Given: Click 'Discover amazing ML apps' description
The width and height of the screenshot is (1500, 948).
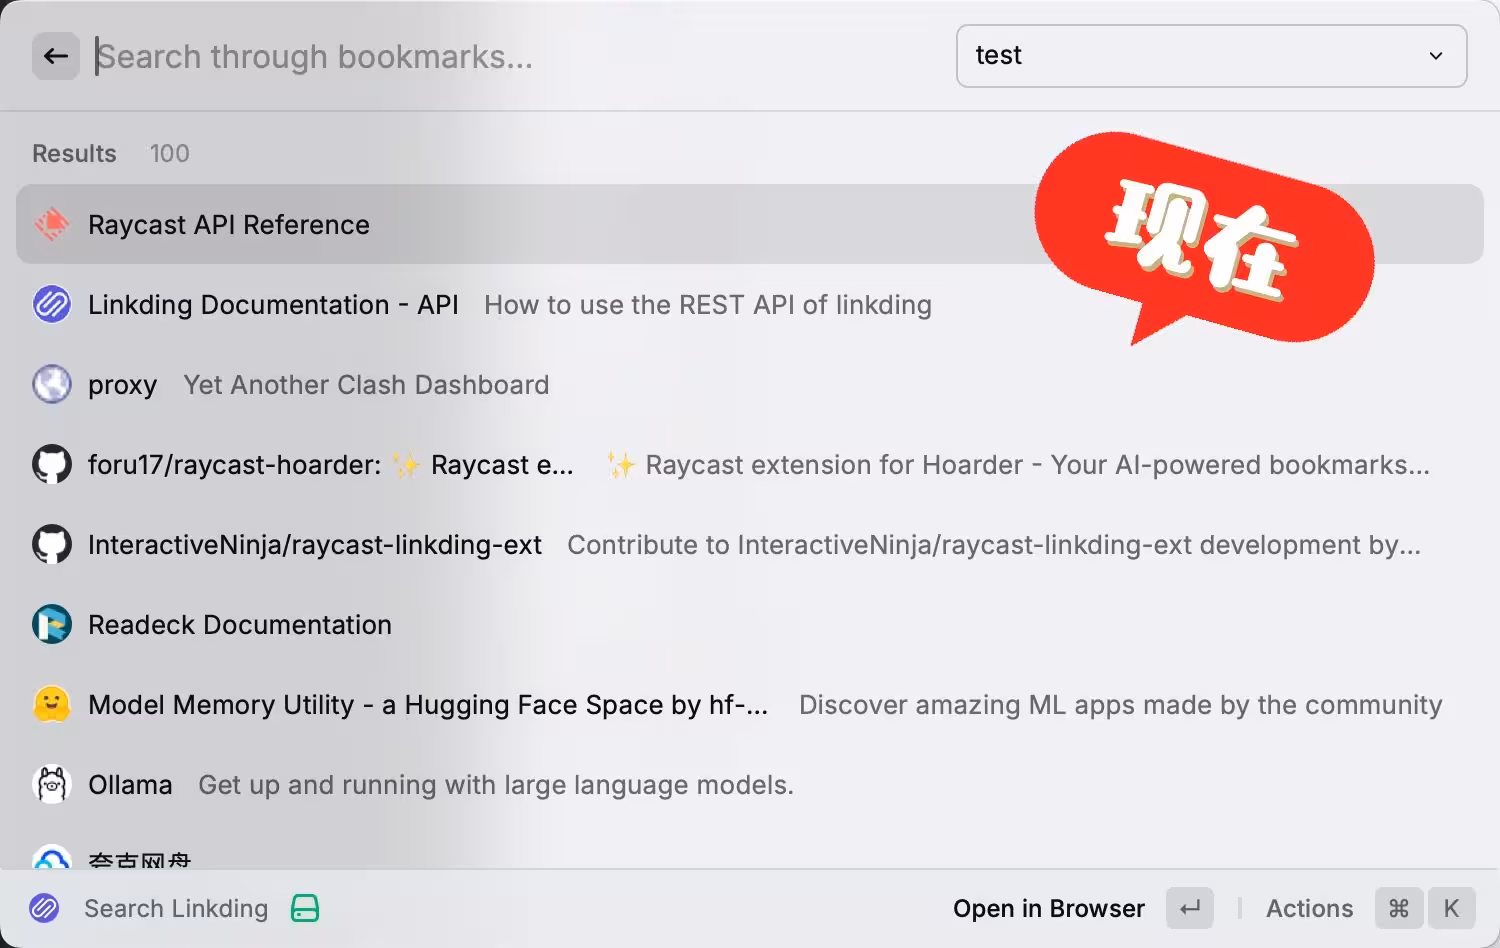Looking at the screenshot, I should click(1120, 705).
